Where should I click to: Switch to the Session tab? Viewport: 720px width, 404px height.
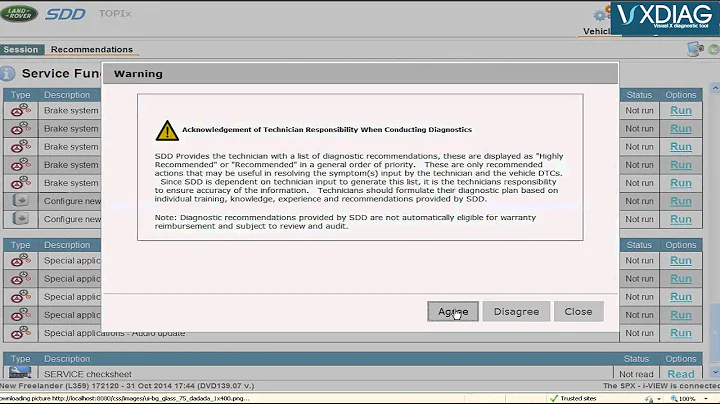click(21, 50)
